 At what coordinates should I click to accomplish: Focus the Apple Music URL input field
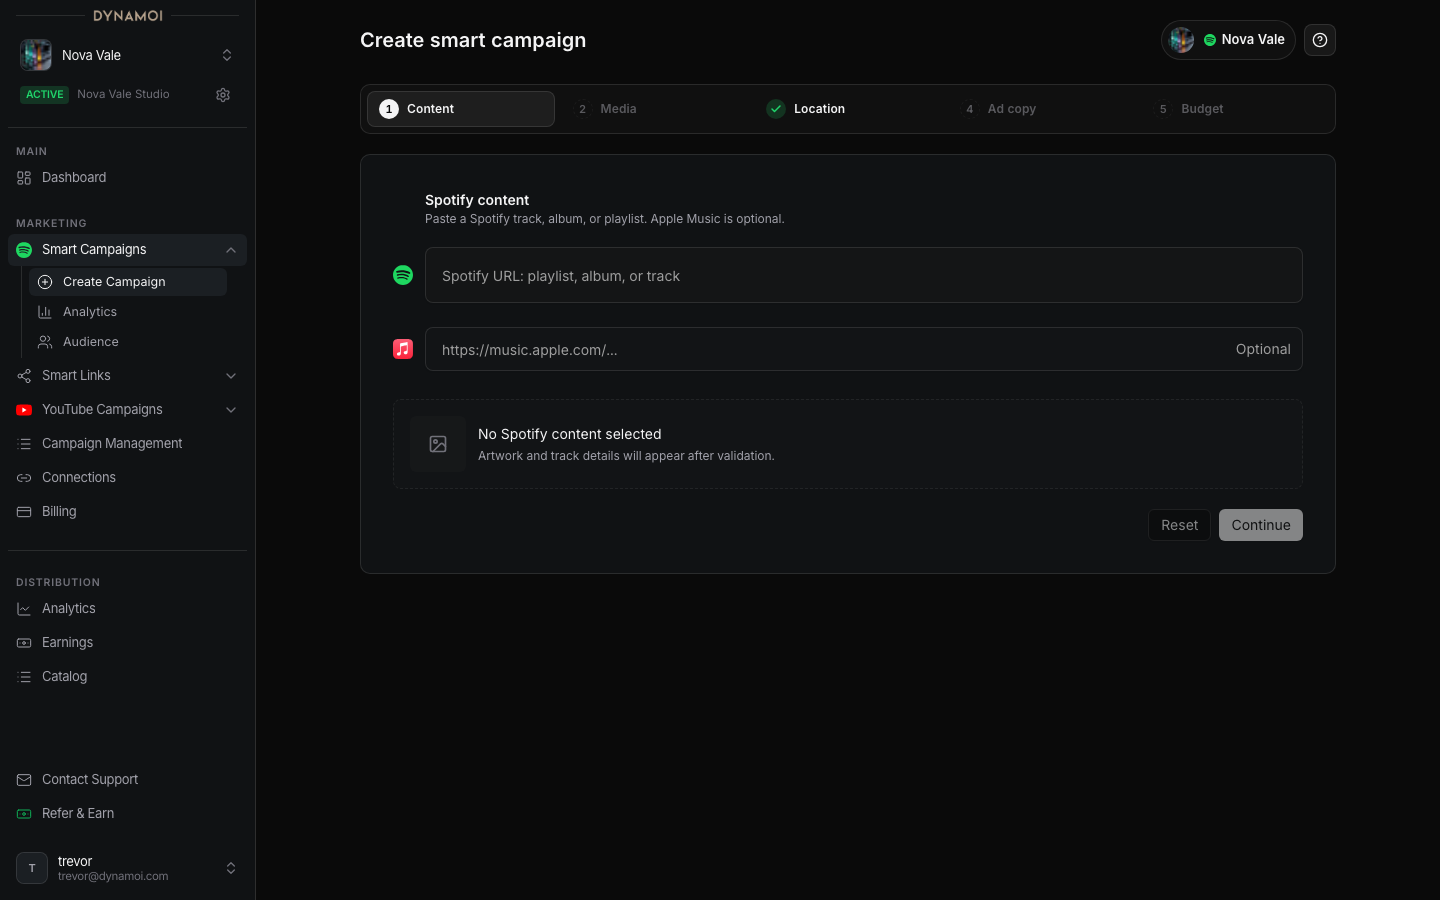(x=864, y=349)
